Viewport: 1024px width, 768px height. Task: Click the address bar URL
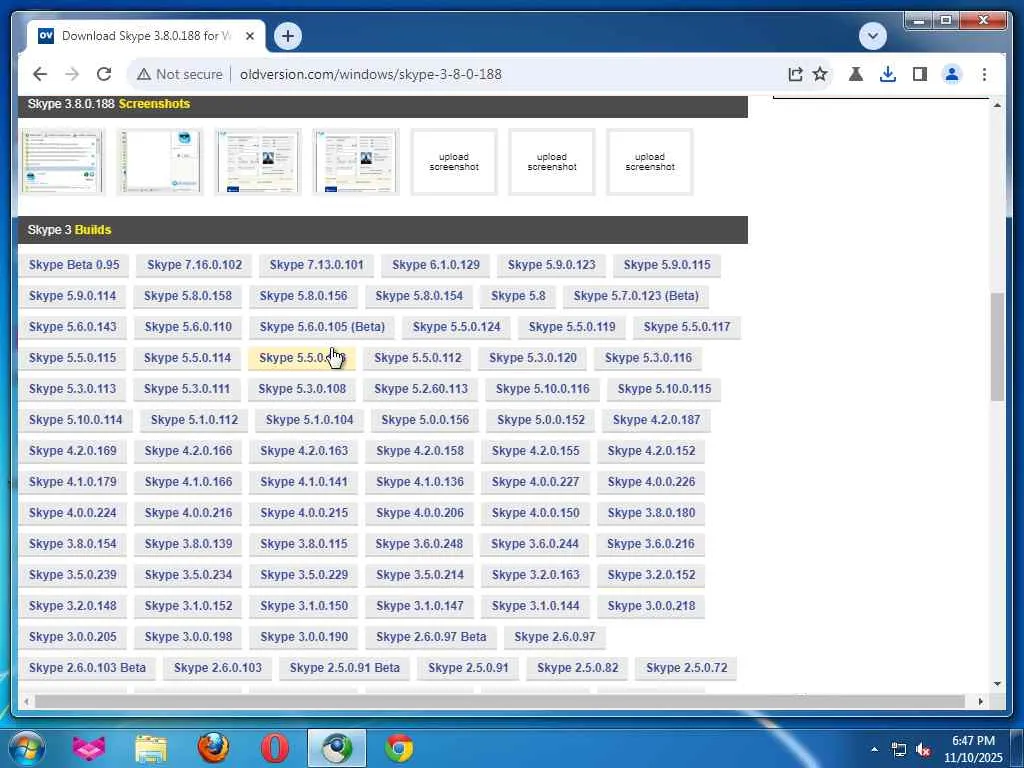[370, 74]
